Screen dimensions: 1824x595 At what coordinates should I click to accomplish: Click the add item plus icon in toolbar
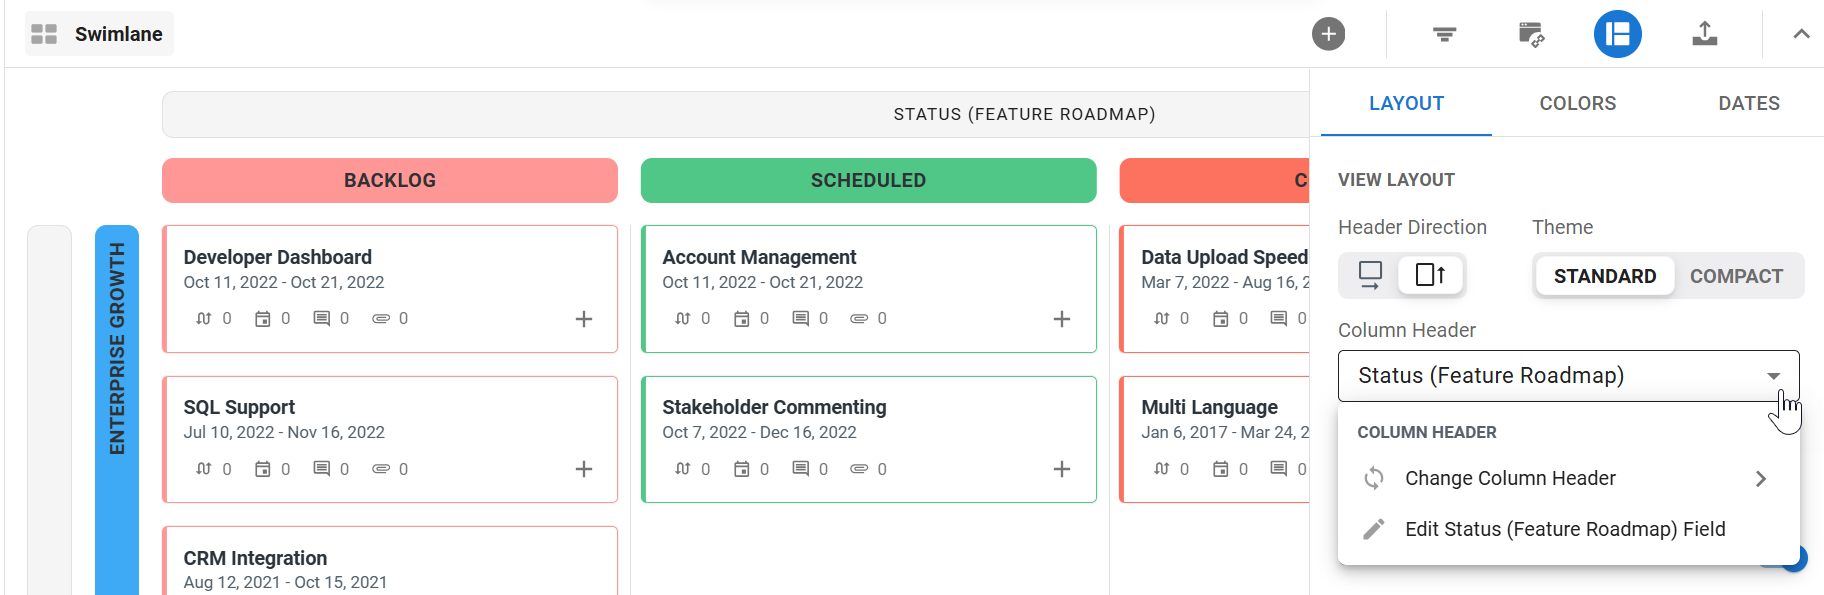[x=1328, y=34]
